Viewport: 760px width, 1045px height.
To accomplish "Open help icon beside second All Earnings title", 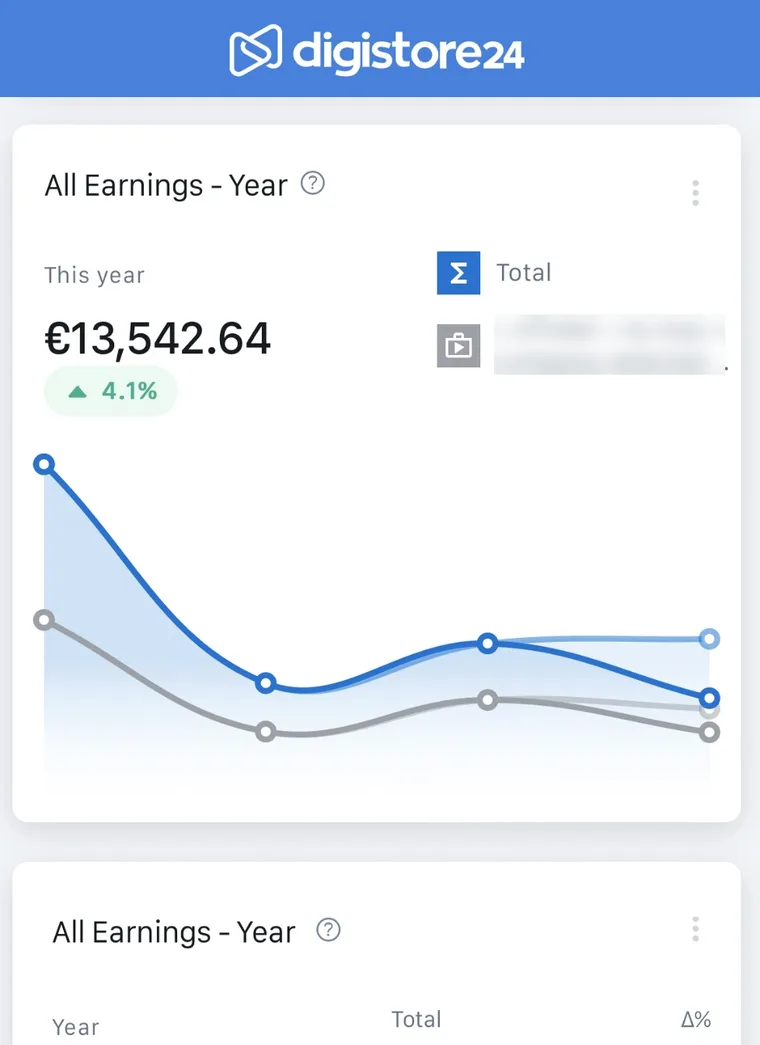I will coord(328,930).
